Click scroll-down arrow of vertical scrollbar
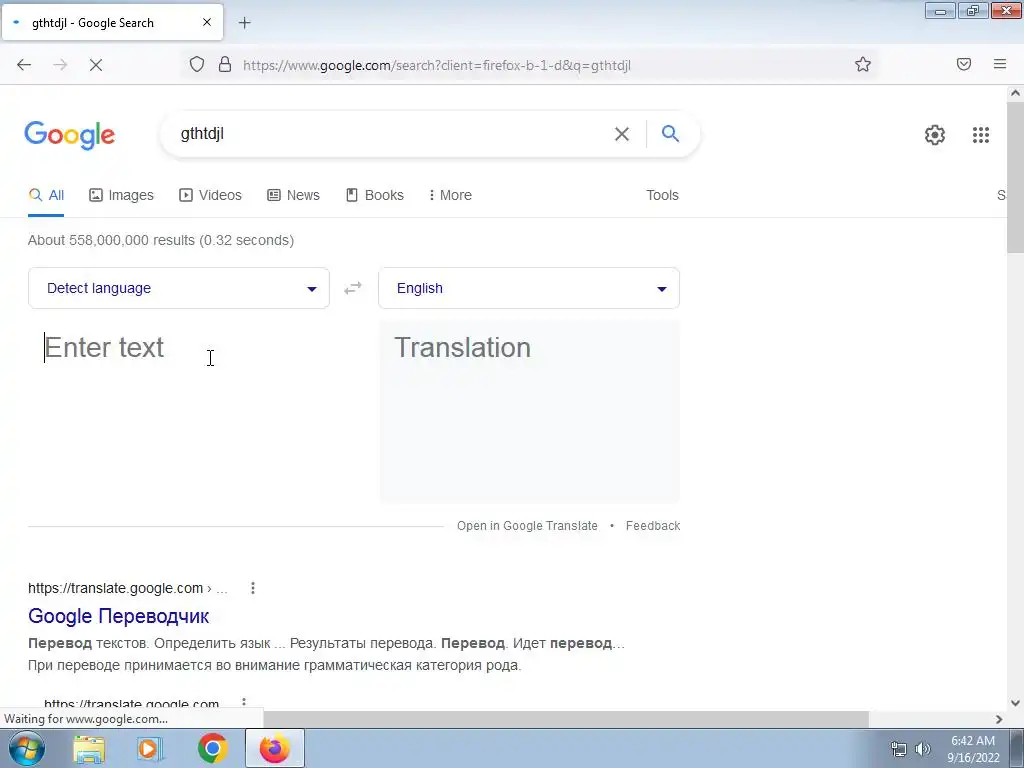Image resolution: width=1024 pixels, height=768 pixels. (x=1016, y=703)
